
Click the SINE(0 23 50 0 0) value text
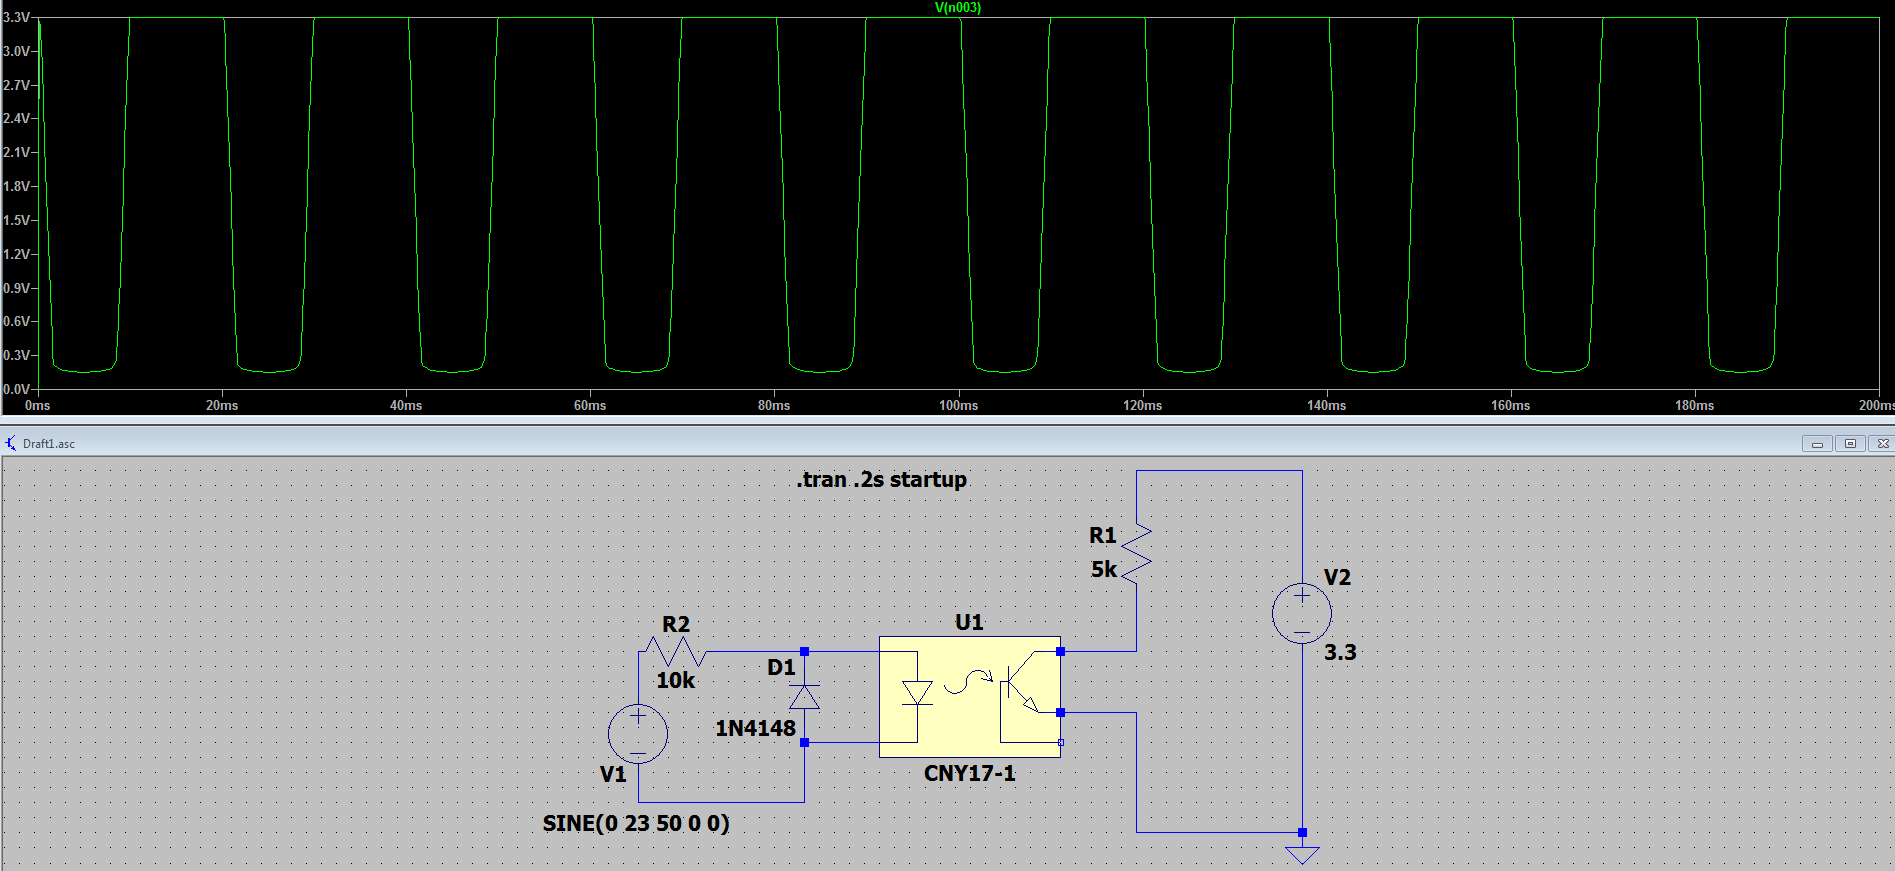pyautogui.click(x=636, y=823)
